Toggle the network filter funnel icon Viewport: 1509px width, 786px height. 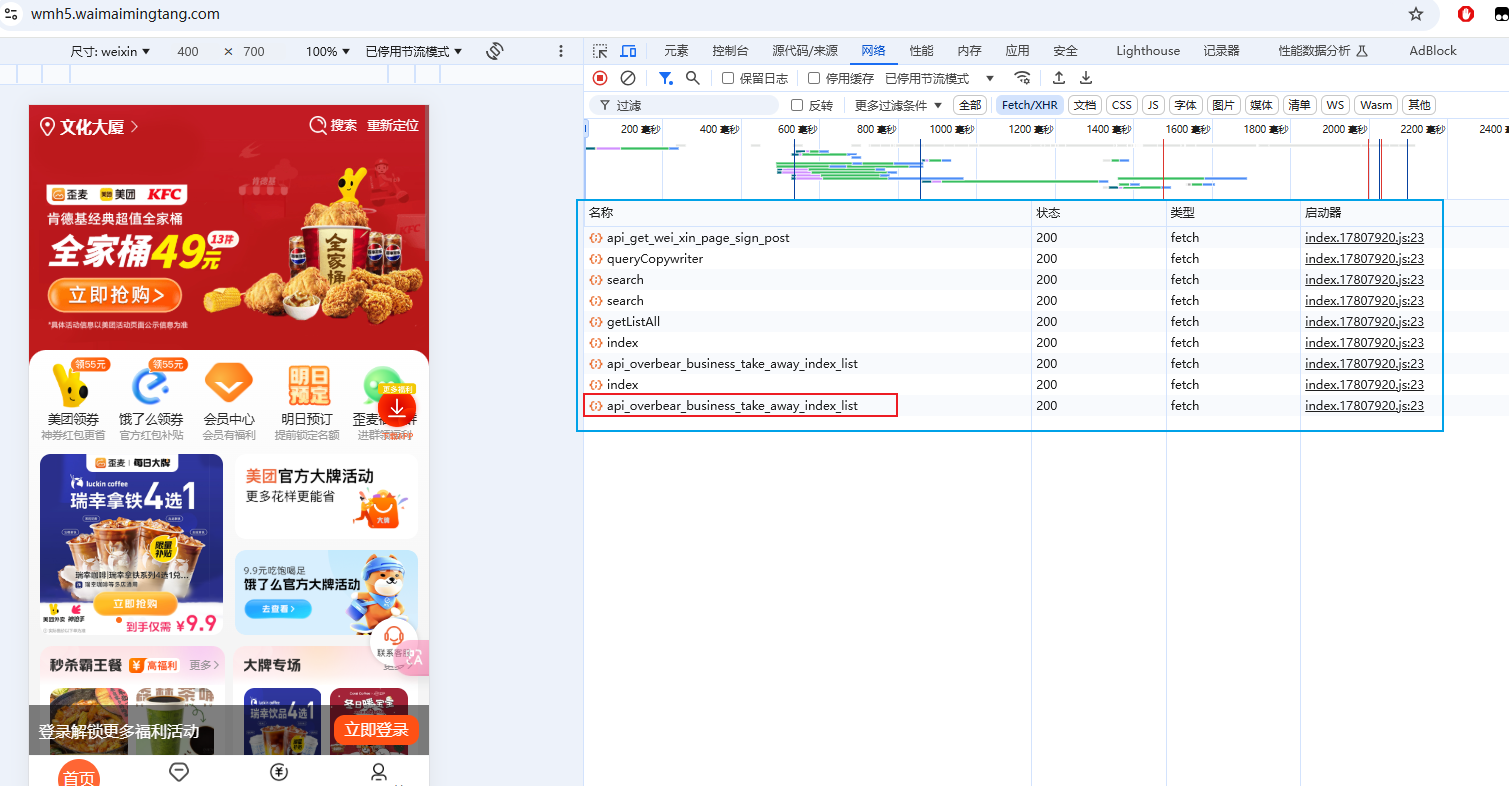[666, 78]
